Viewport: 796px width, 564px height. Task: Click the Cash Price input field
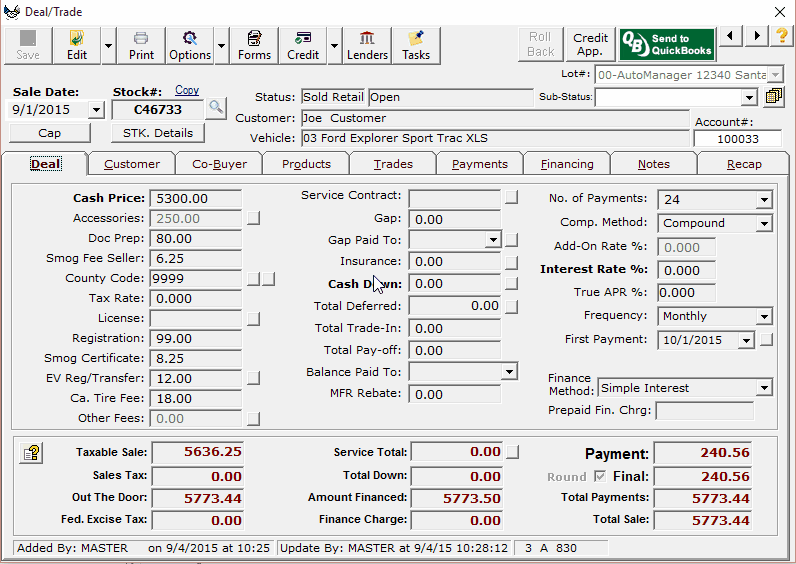195,199
